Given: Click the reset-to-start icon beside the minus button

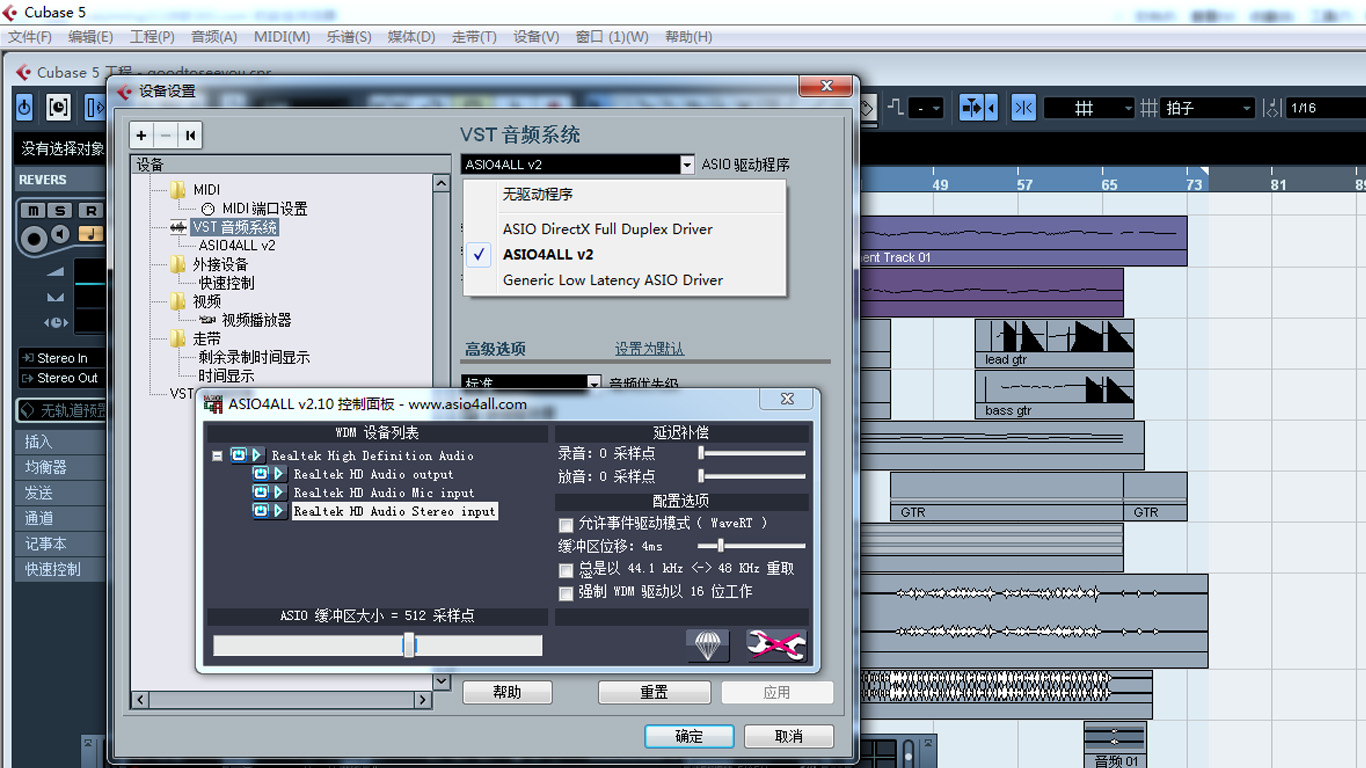Looking at the screenshot, I should click(190, 136).
